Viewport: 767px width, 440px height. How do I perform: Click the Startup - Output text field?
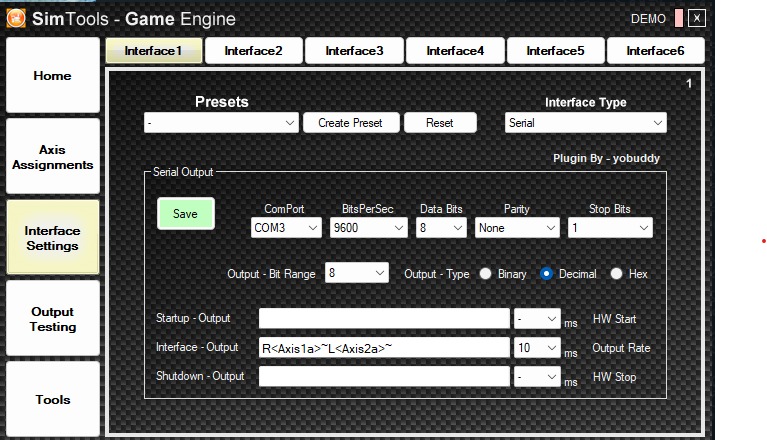(x=384, y=318)
